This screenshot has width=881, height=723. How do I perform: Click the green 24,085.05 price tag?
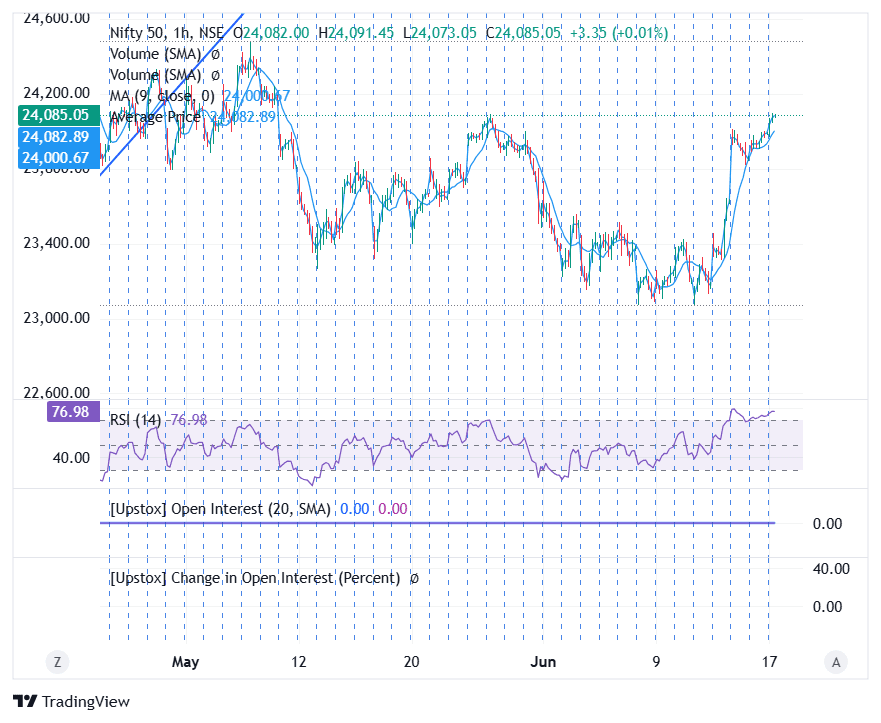pyautogui.click(x=59, y=115)
